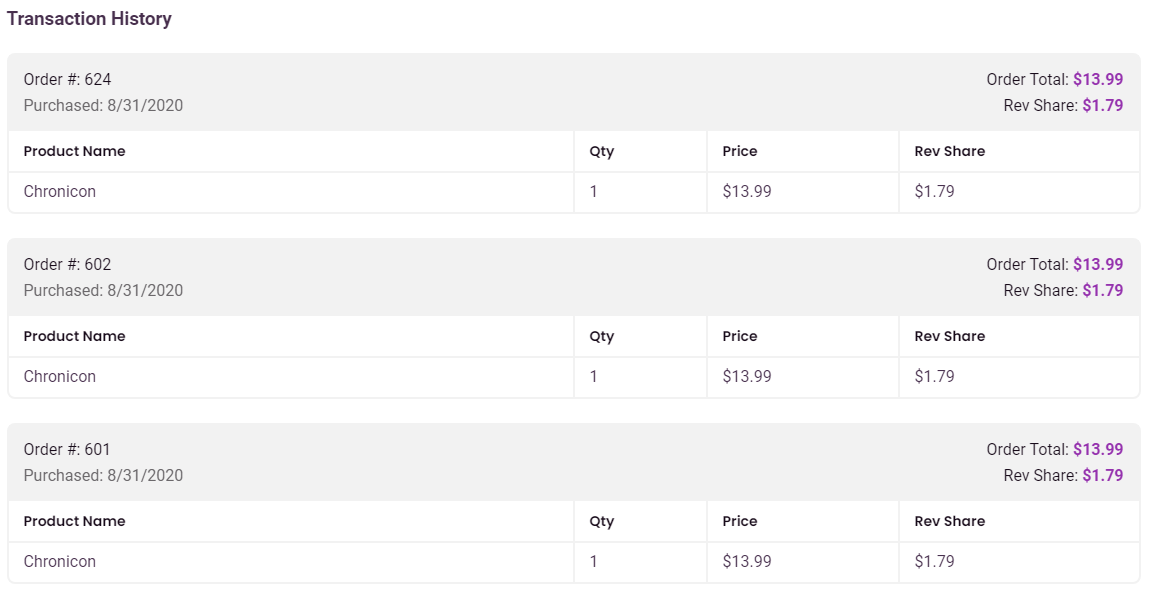Open Chronicon product in order 624

[60, 191]
